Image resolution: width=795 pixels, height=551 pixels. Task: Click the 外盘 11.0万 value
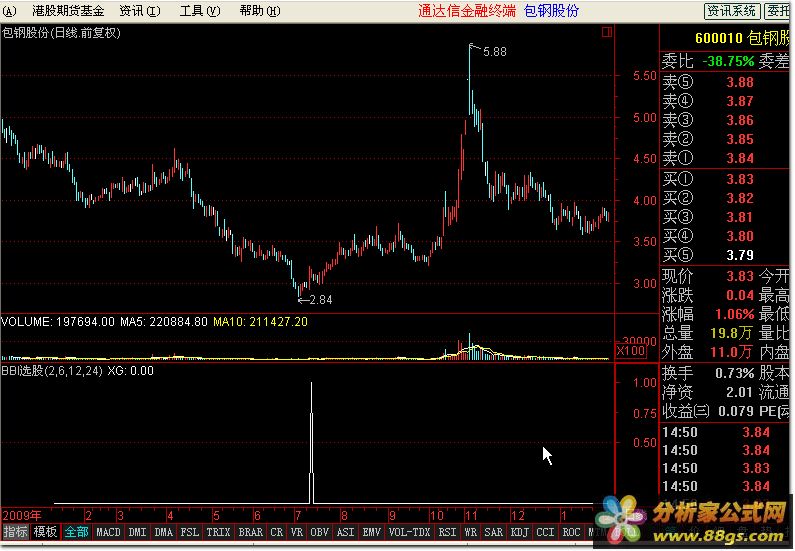coord(732,352)
